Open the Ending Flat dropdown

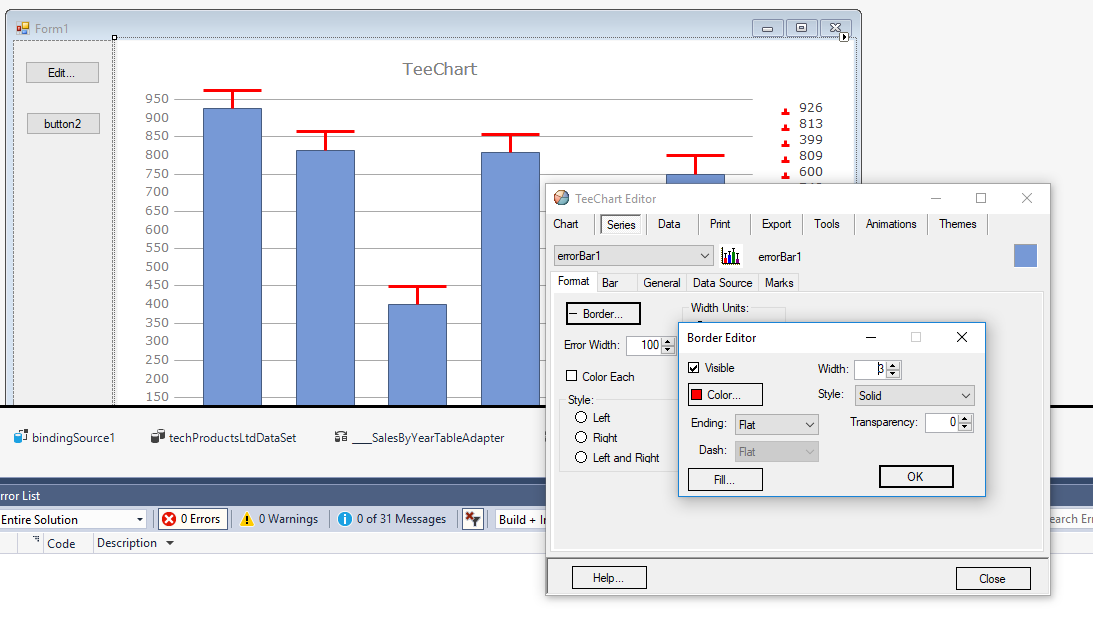[x=777, y=424]
